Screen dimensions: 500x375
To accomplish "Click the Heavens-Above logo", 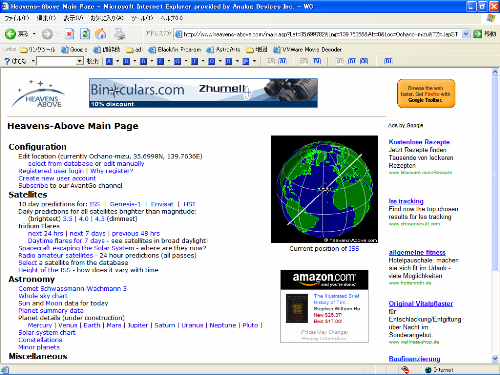I will coord(39,94).
